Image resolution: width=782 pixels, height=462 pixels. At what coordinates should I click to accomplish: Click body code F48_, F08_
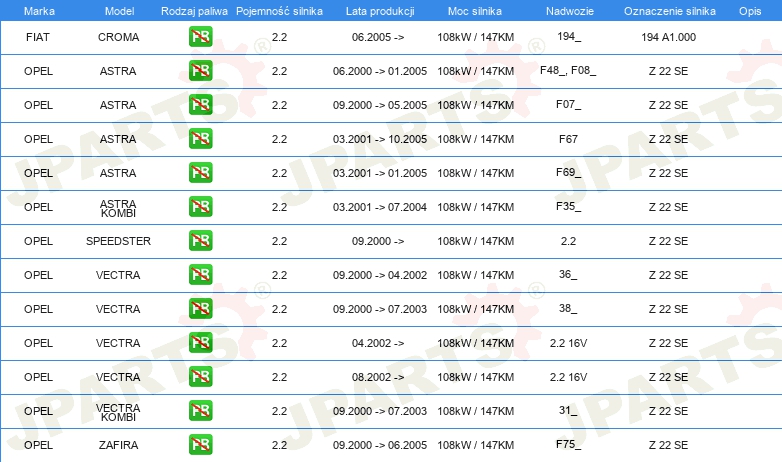(x=568, y=70)
